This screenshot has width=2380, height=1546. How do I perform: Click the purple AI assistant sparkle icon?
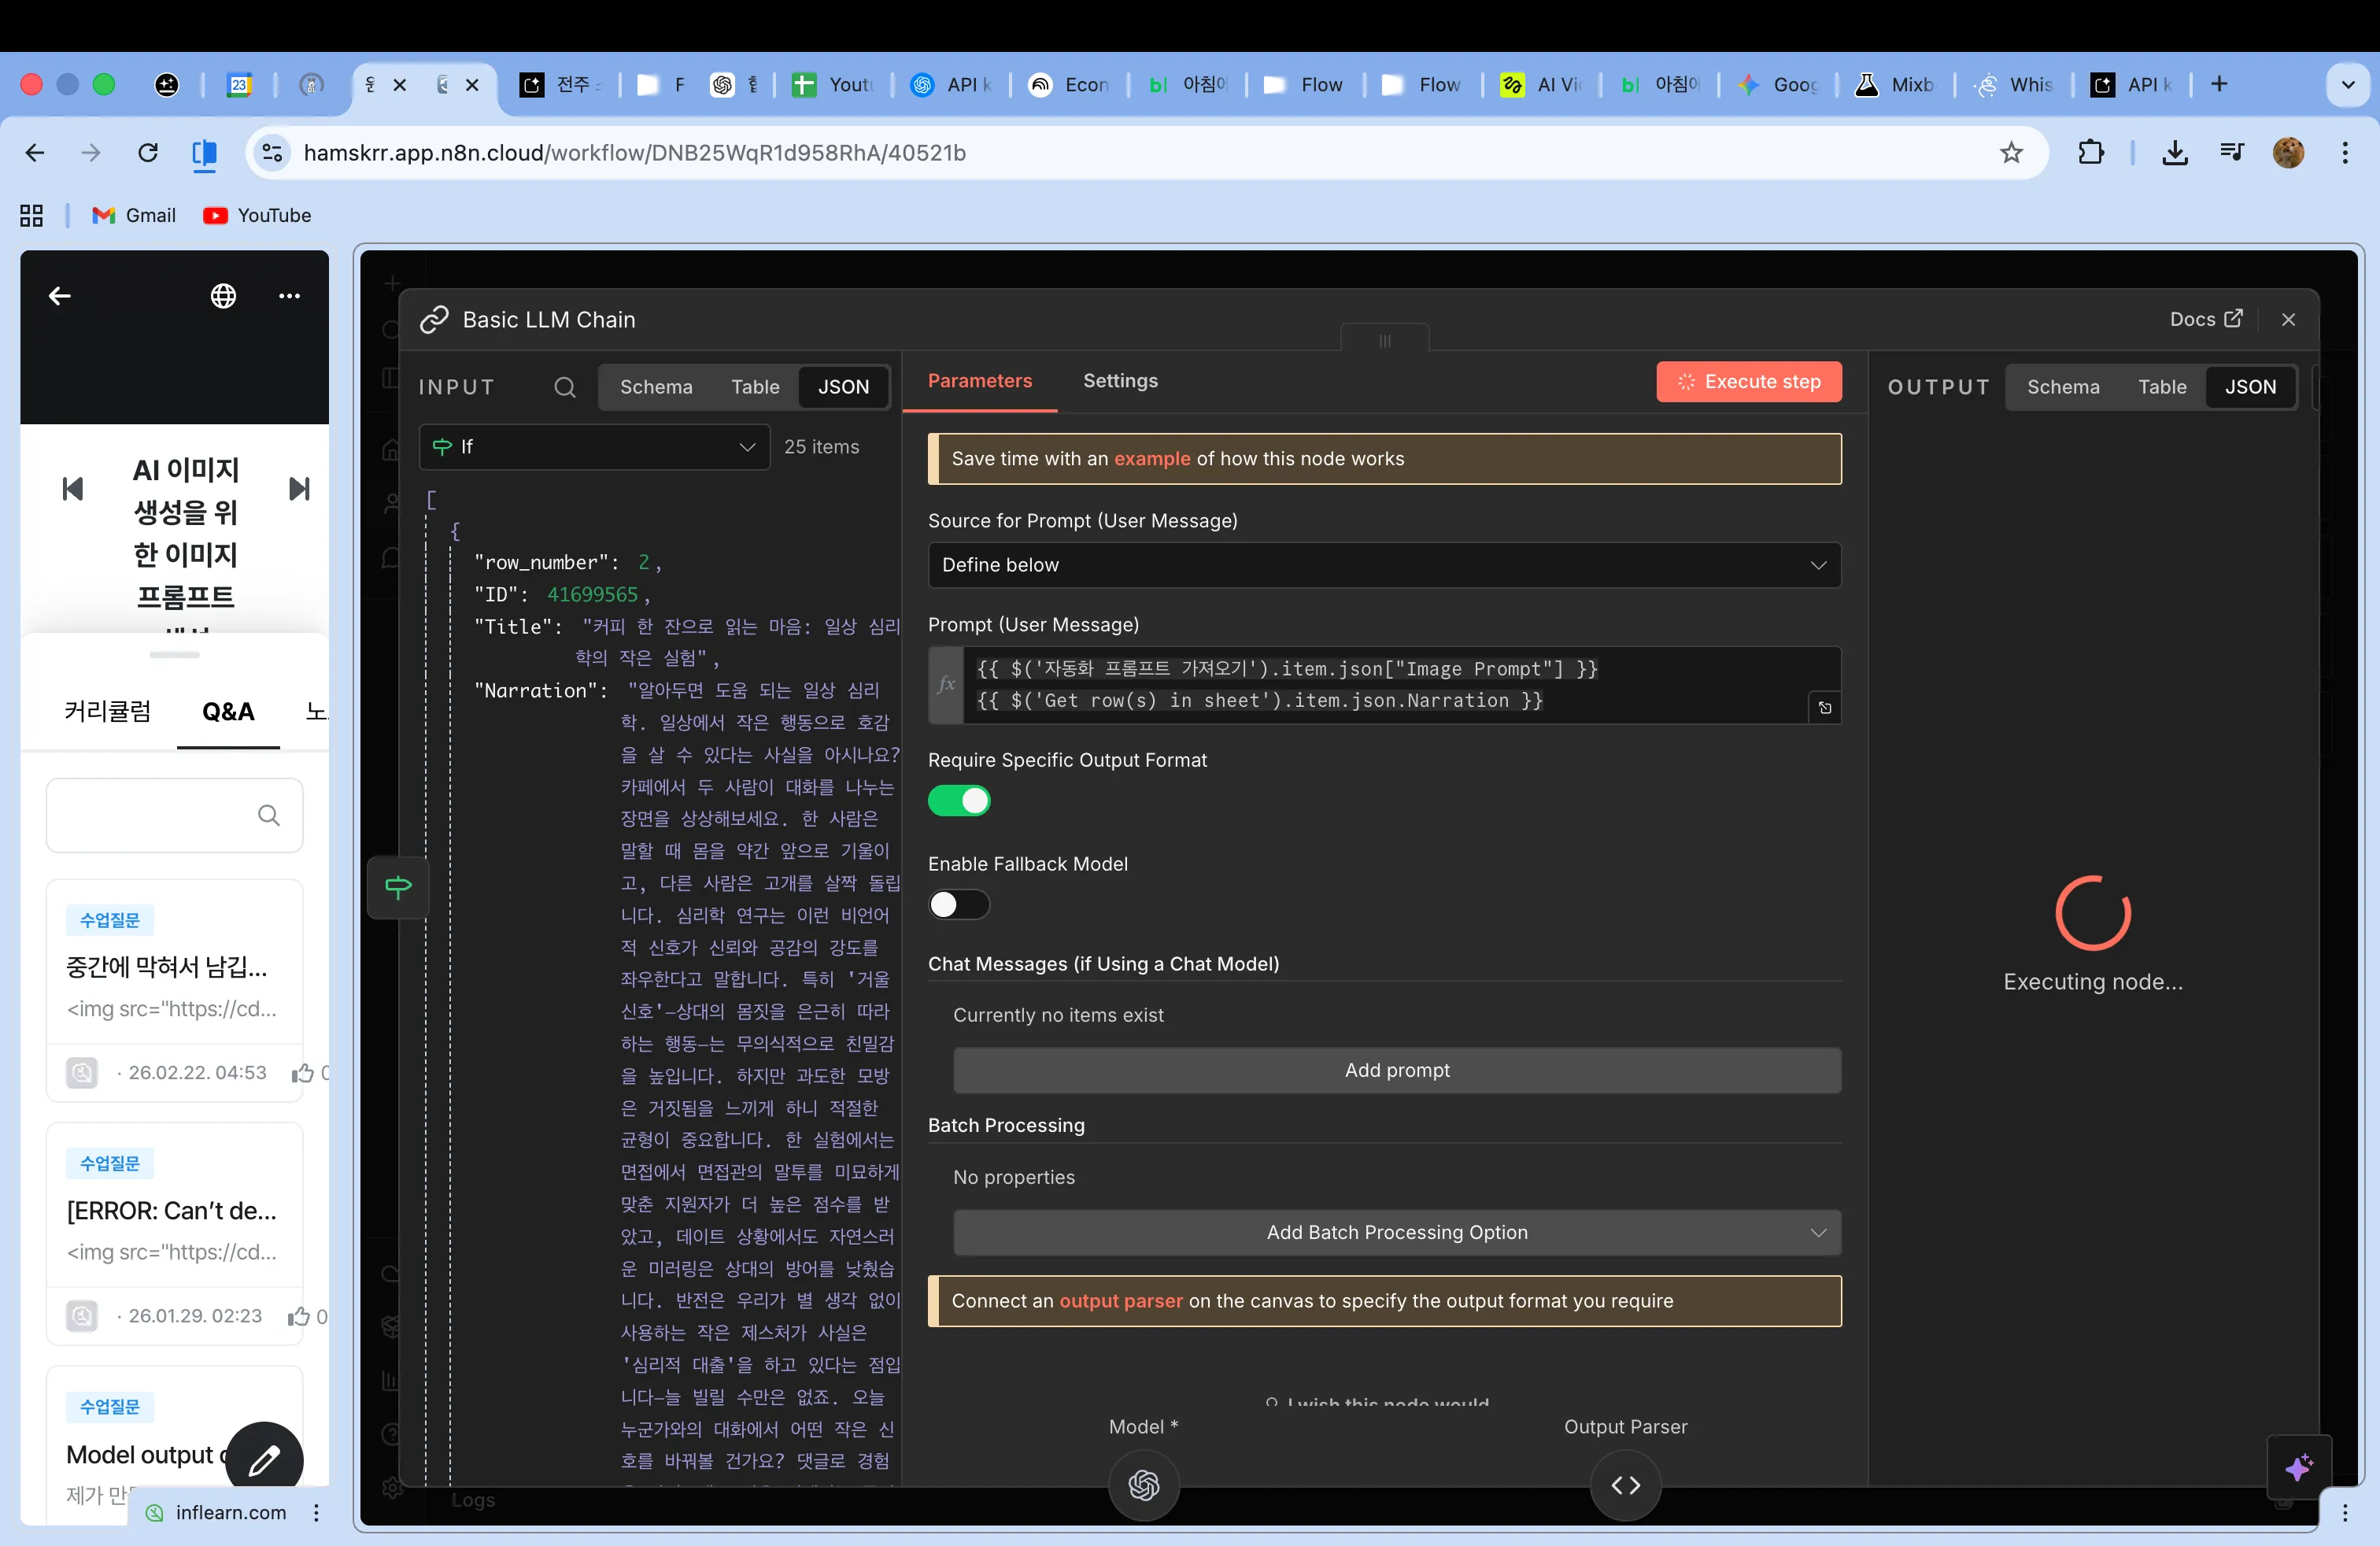[x=2298, y=1467]
